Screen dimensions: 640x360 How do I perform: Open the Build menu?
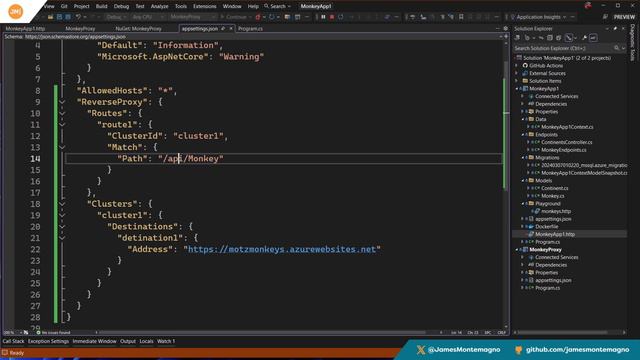tap(102, 6)
